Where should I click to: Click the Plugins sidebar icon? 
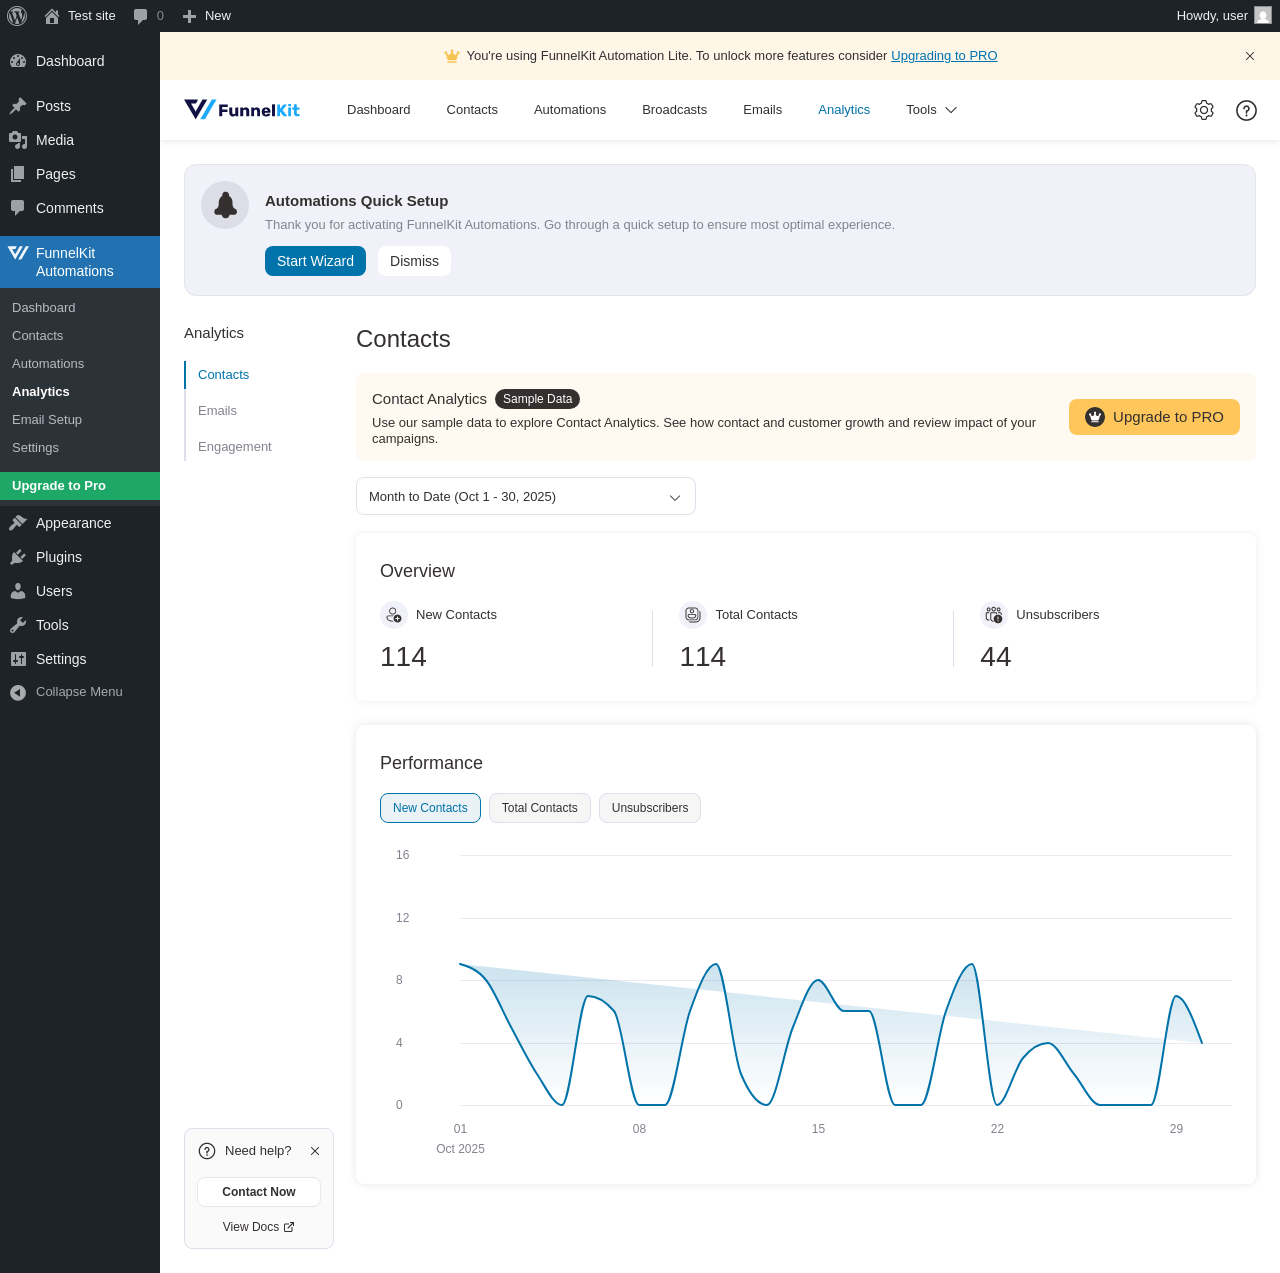(x=18, y=557)
